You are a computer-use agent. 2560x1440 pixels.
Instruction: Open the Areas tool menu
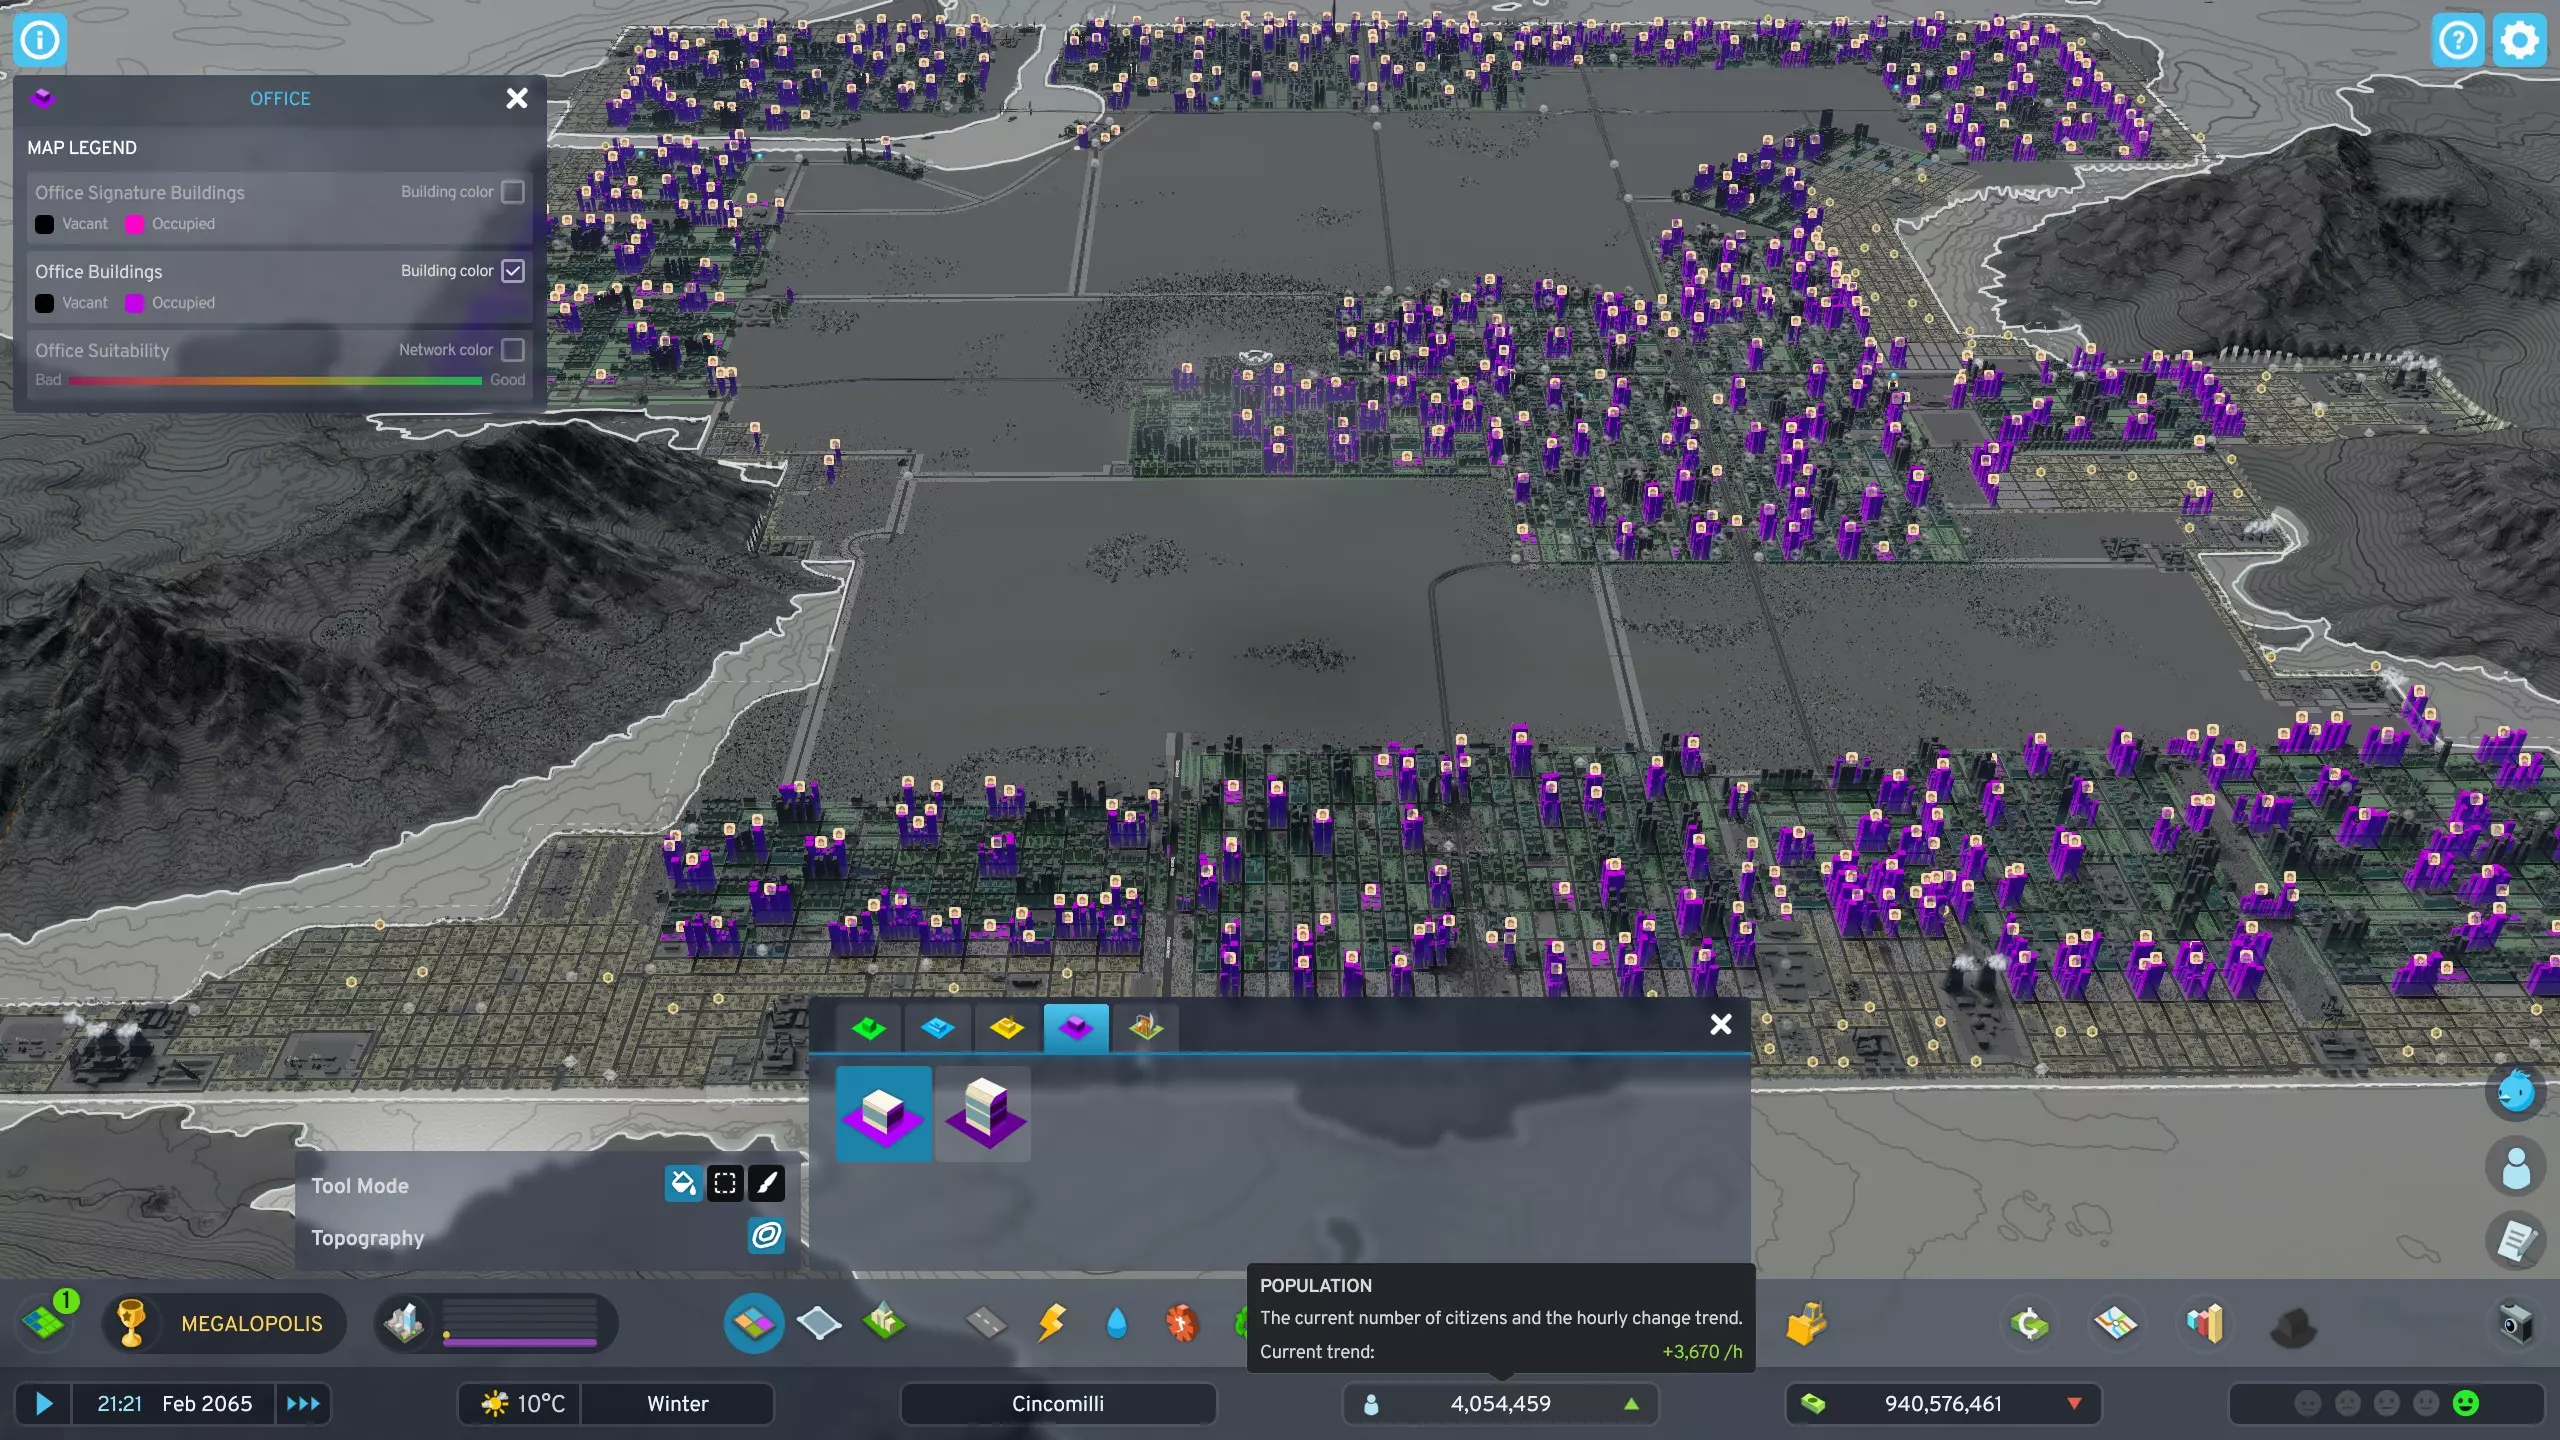(819, 1323)
